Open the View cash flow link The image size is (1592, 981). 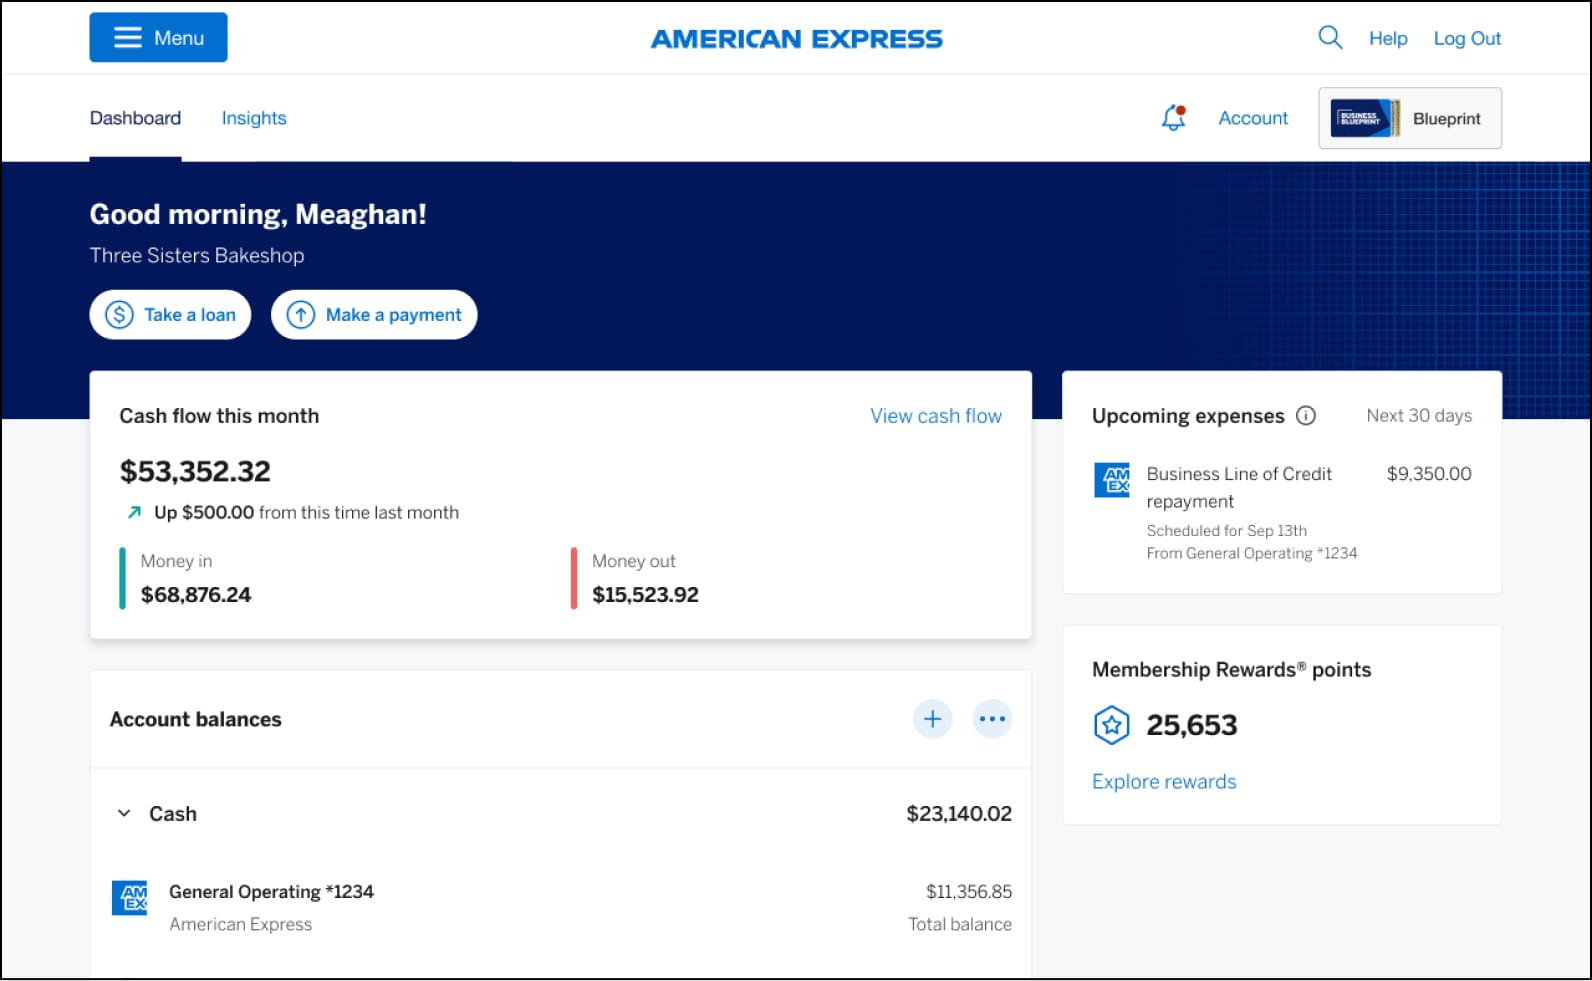click(x=935, y=416)
